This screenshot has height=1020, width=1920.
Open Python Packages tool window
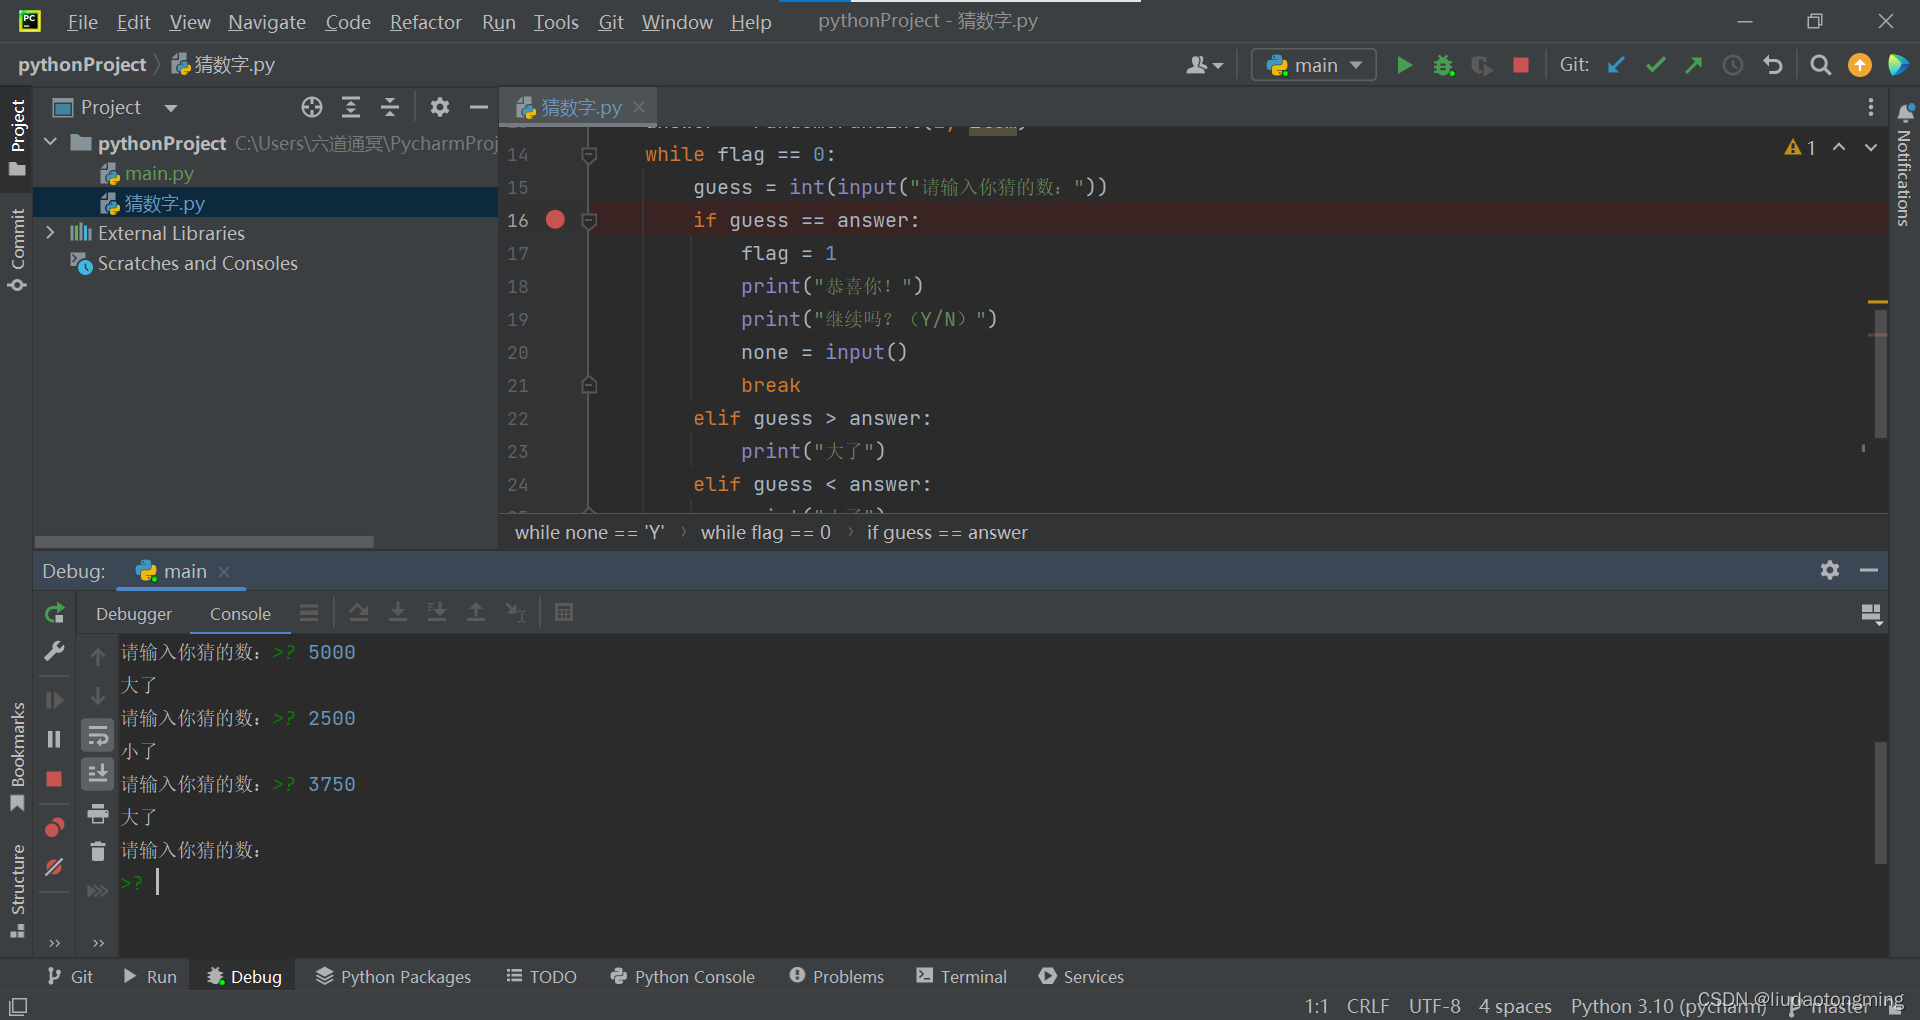point(393,976)
